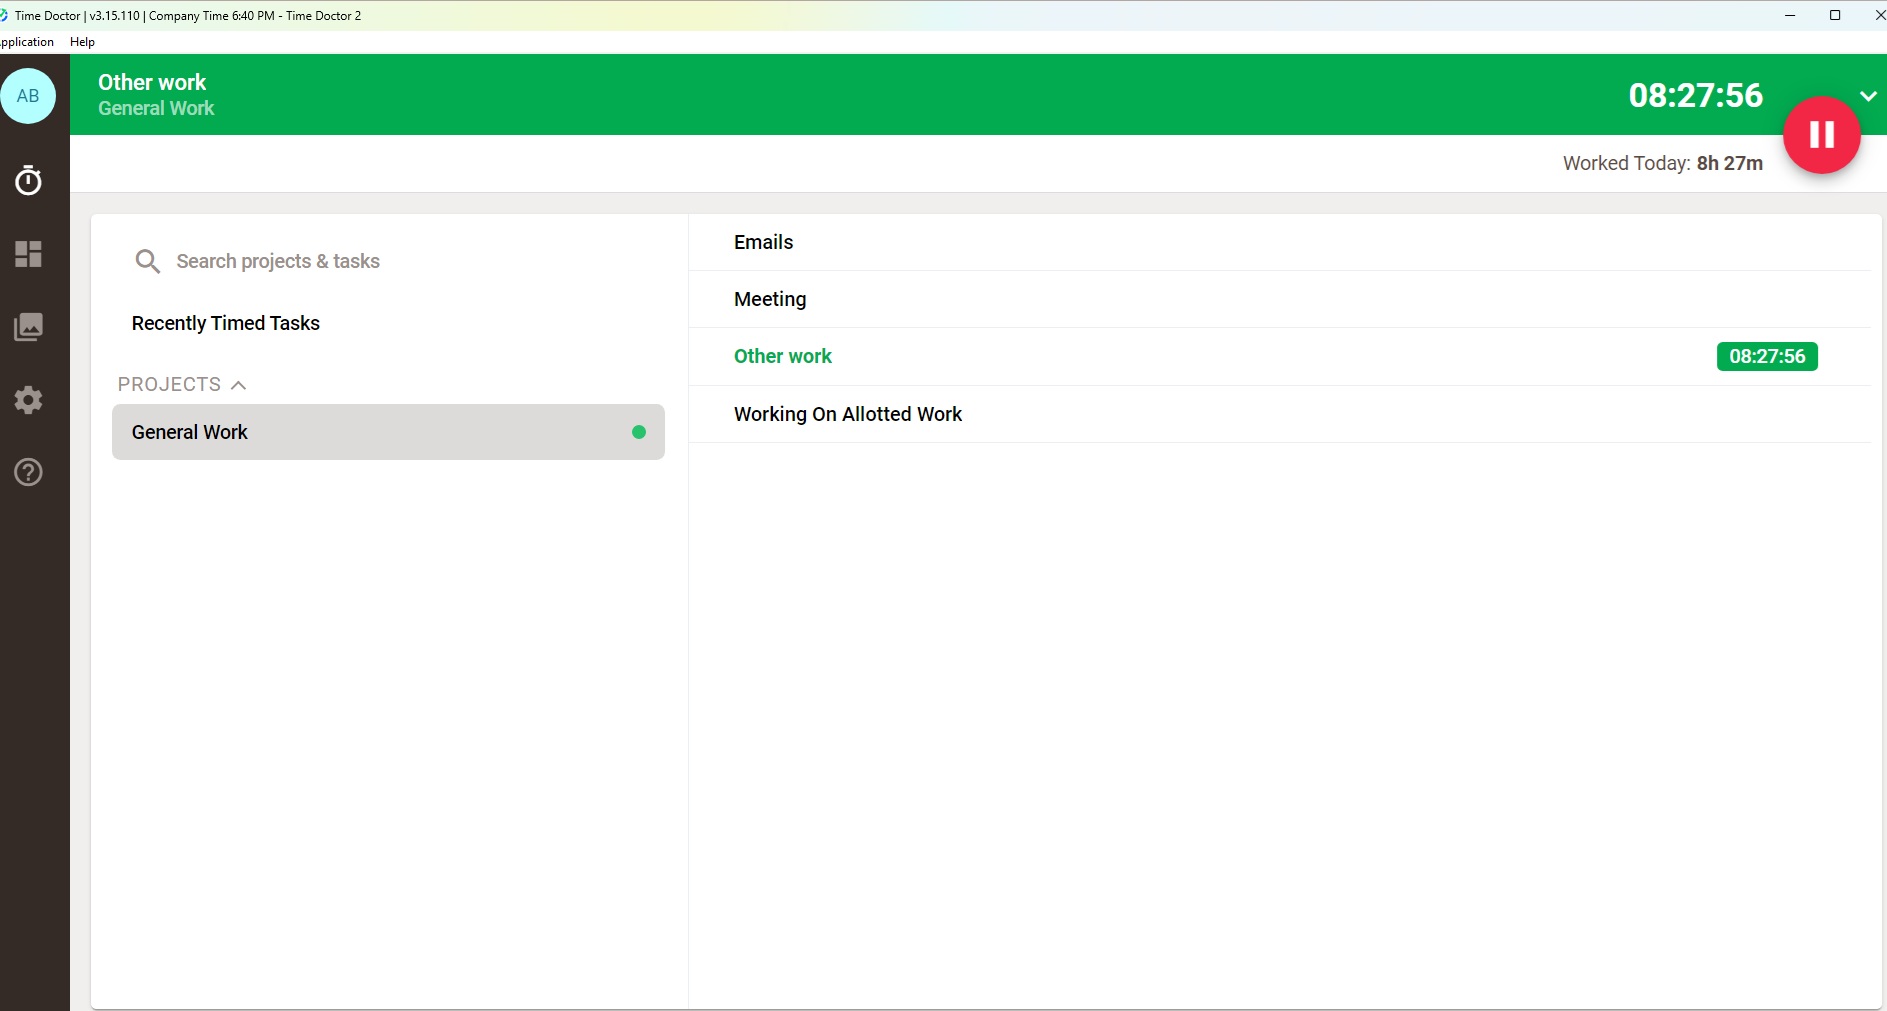Click the green active dot on General Work
This screenshot has height=1011, width=1887.
(x=639, y=432)
